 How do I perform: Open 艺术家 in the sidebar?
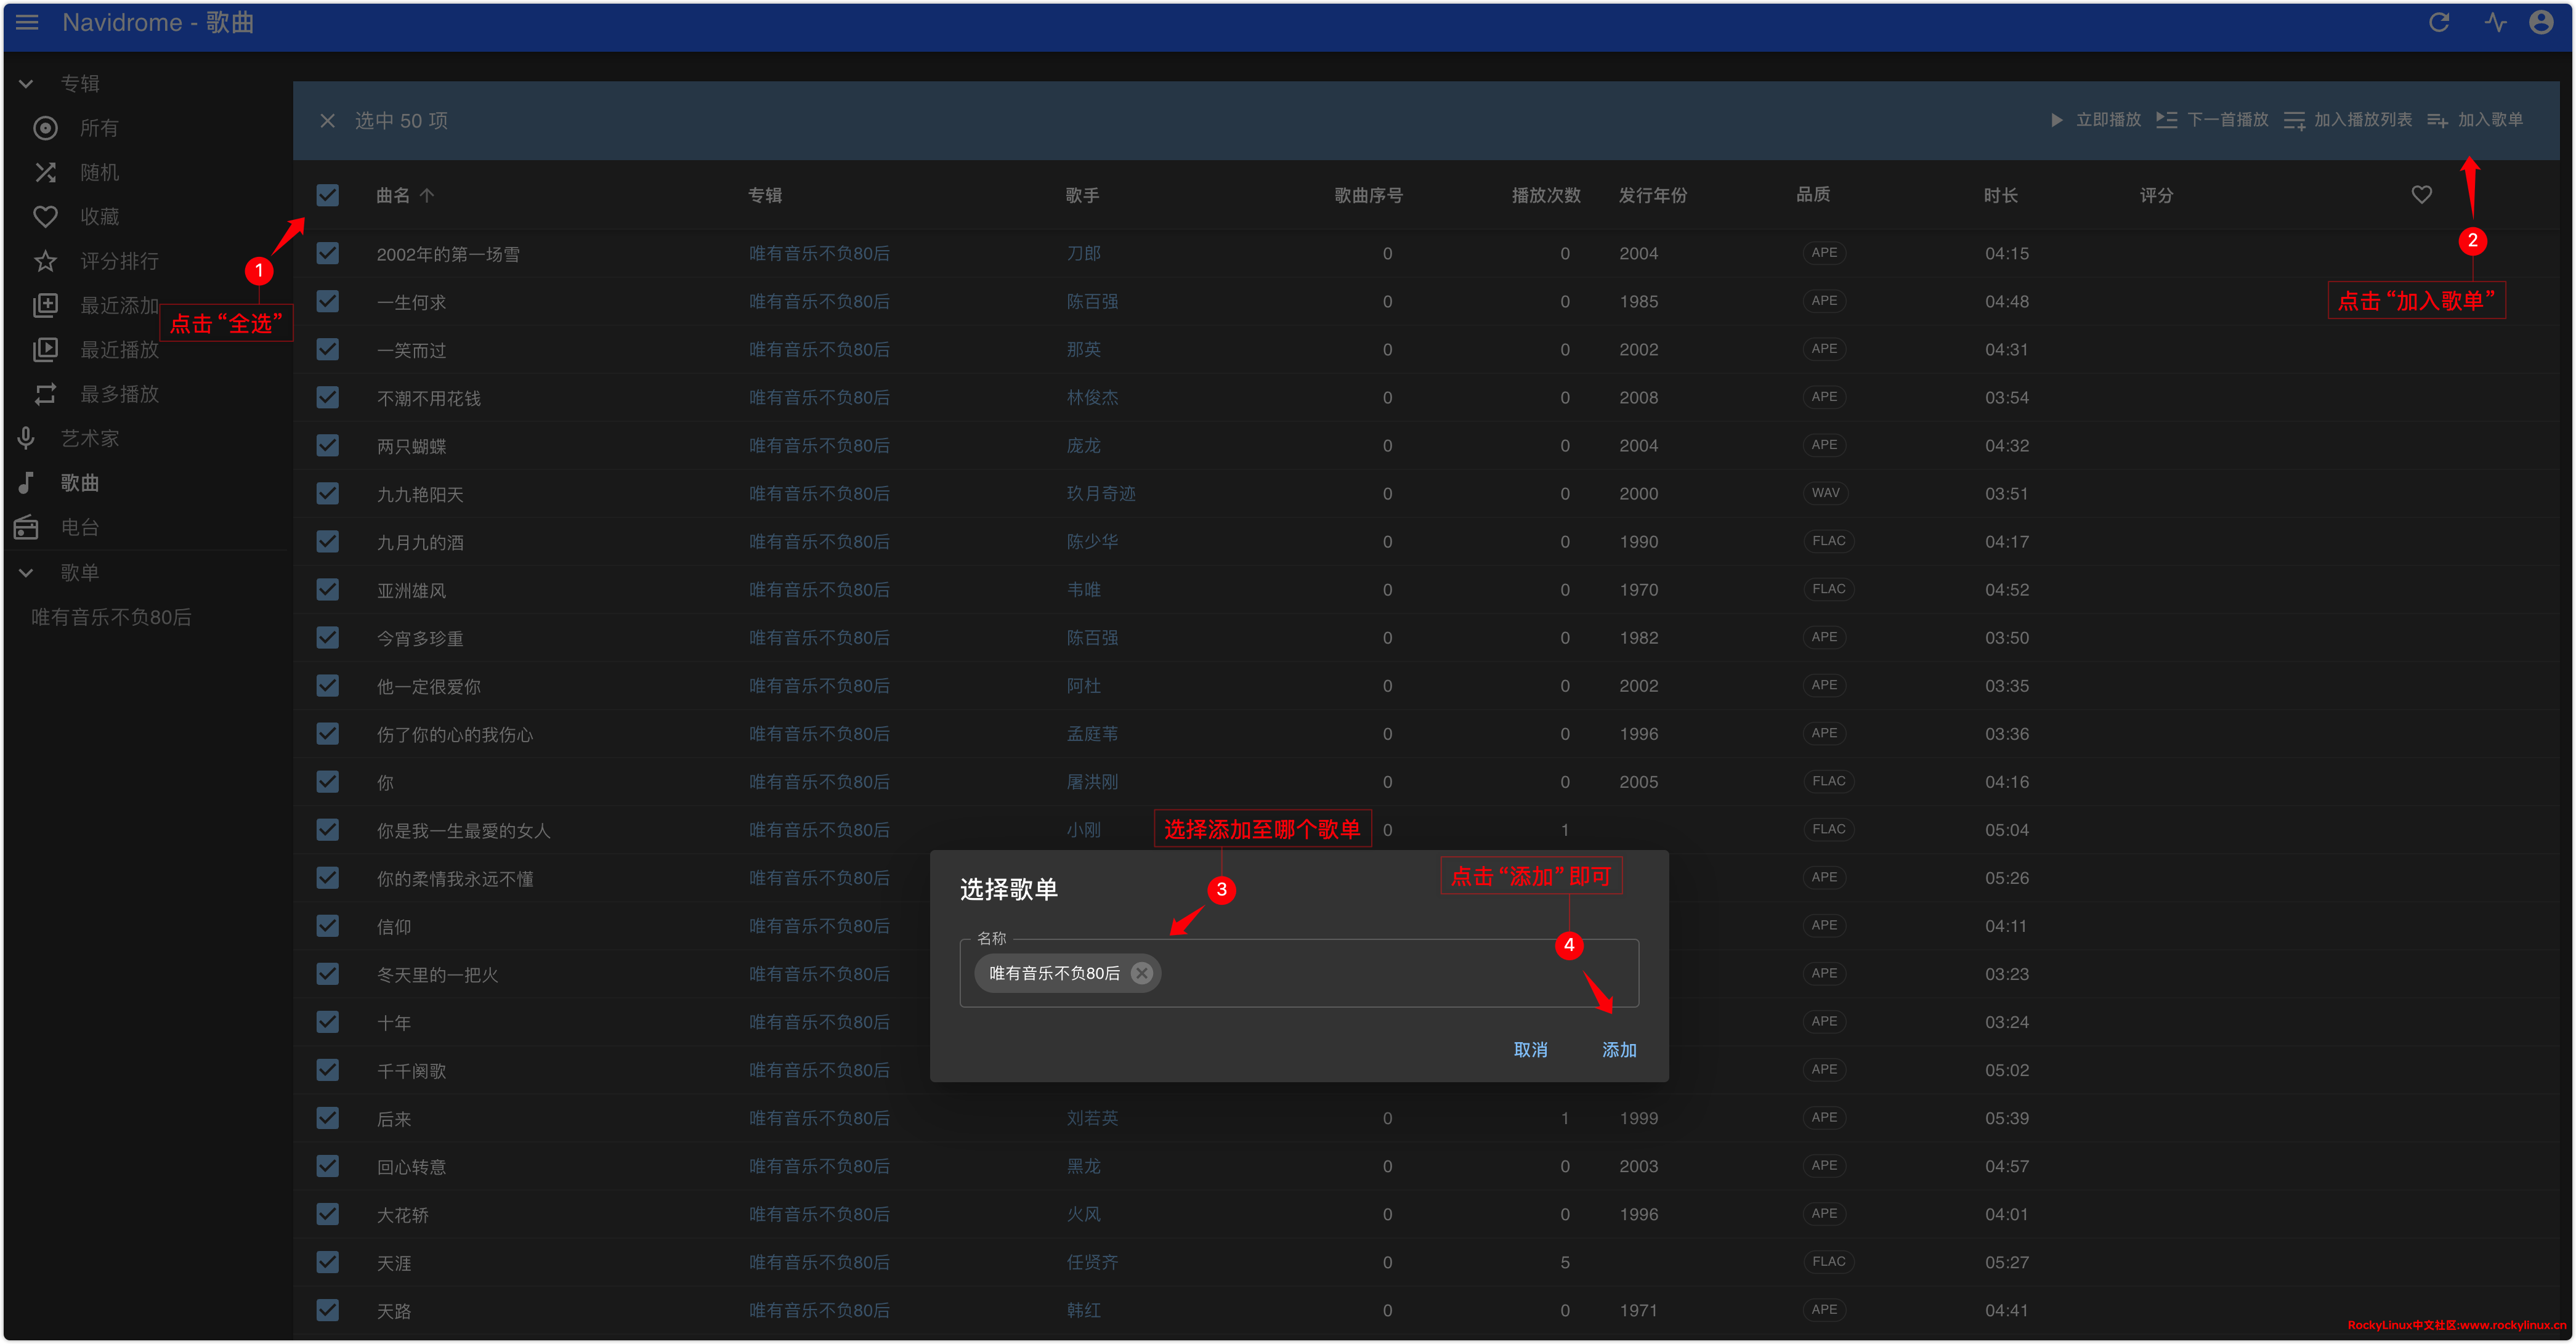point(89,438)
